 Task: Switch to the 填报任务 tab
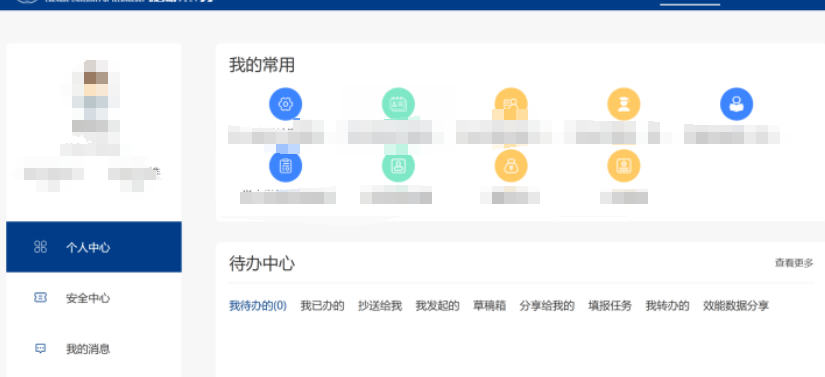(x=610, y=306)
